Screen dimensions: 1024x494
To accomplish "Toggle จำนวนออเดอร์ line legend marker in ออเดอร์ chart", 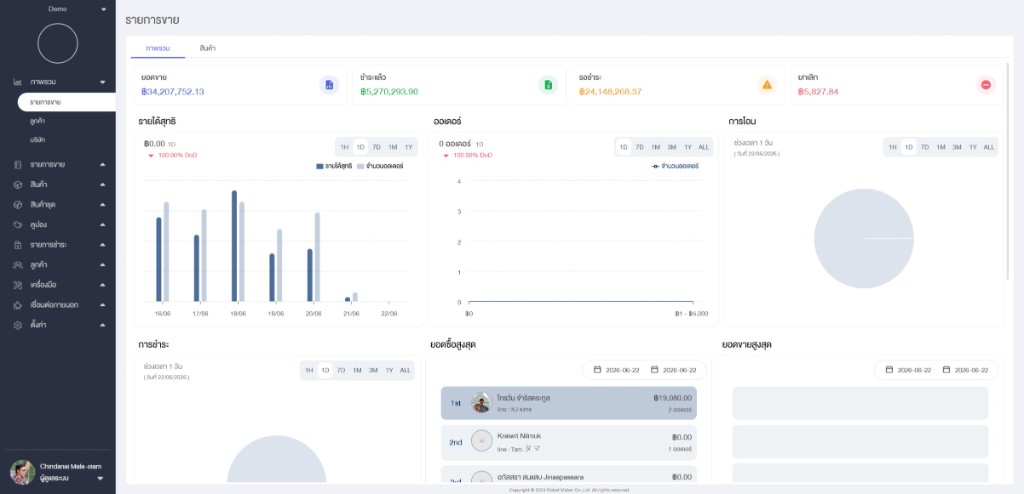I will pyautogui.click(x=656, y=167).
